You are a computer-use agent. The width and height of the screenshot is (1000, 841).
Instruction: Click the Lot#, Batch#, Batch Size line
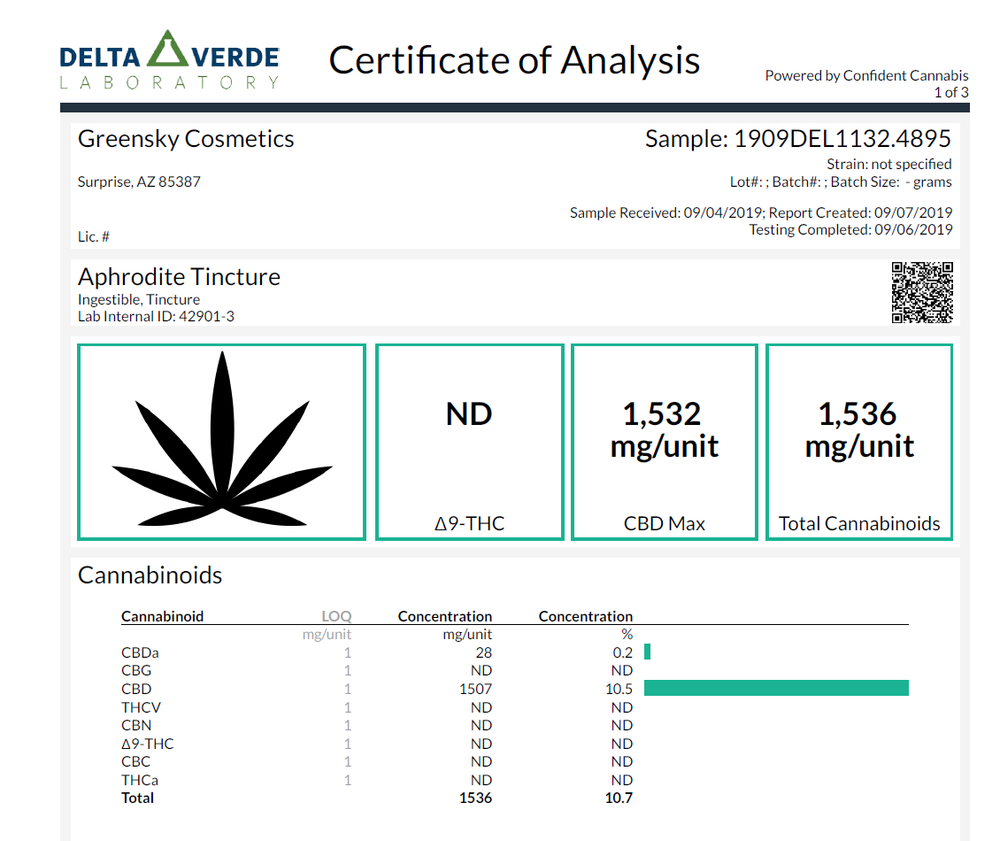pos(841,182)
